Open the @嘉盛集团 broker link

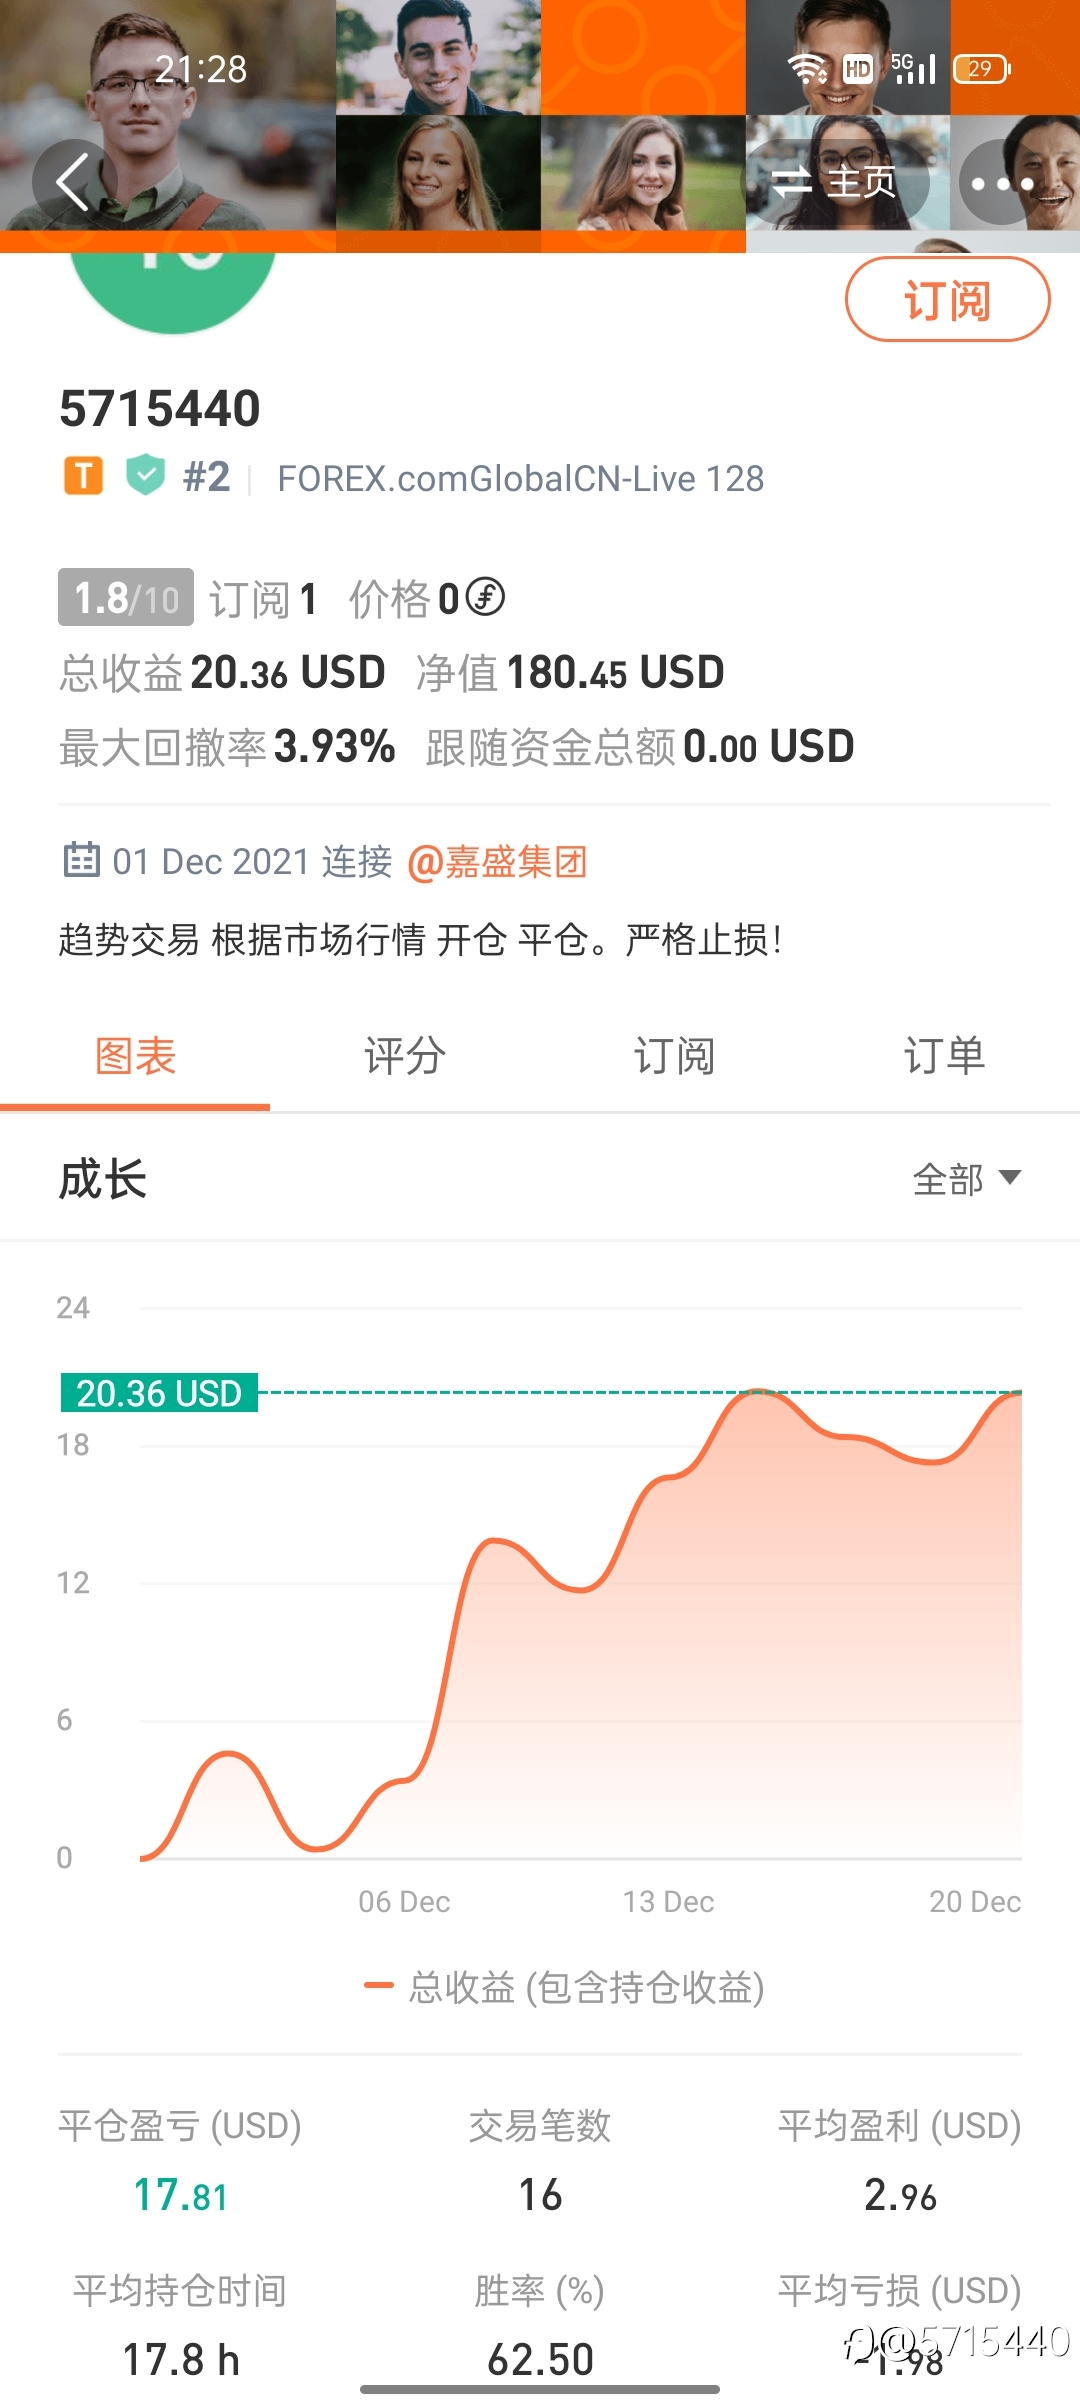click(x=497, y=861)
